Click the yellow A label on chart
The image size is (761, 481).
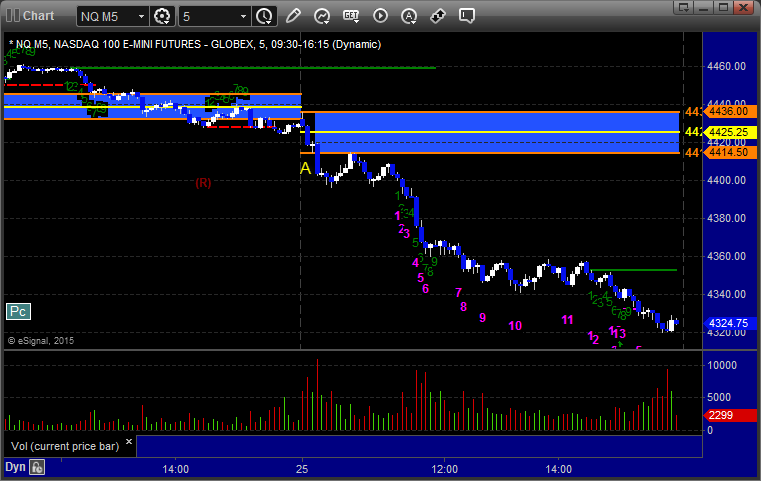click(x=305, y=168)
